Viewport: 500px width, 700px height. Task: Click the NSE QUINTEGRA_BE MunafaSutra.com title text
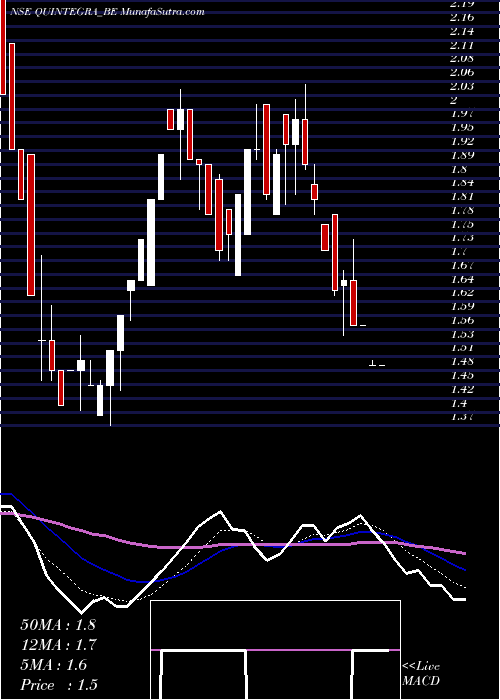106,12
